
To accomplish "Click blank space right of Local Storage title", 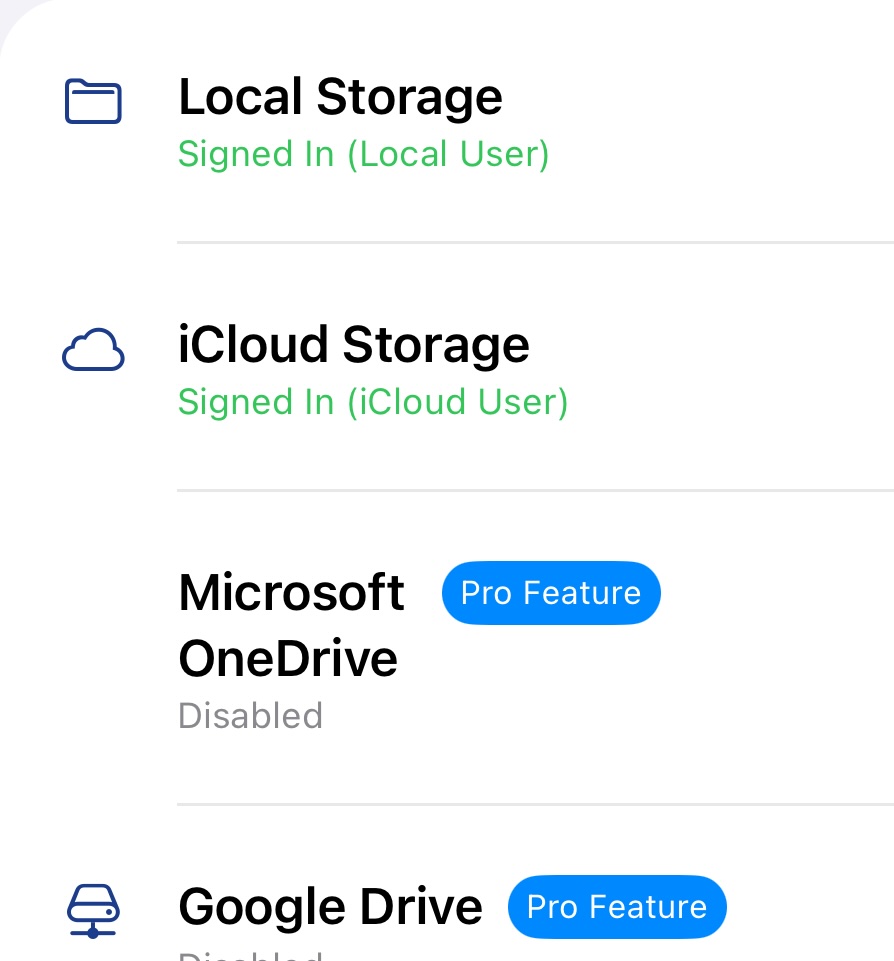I will (700, 97).
